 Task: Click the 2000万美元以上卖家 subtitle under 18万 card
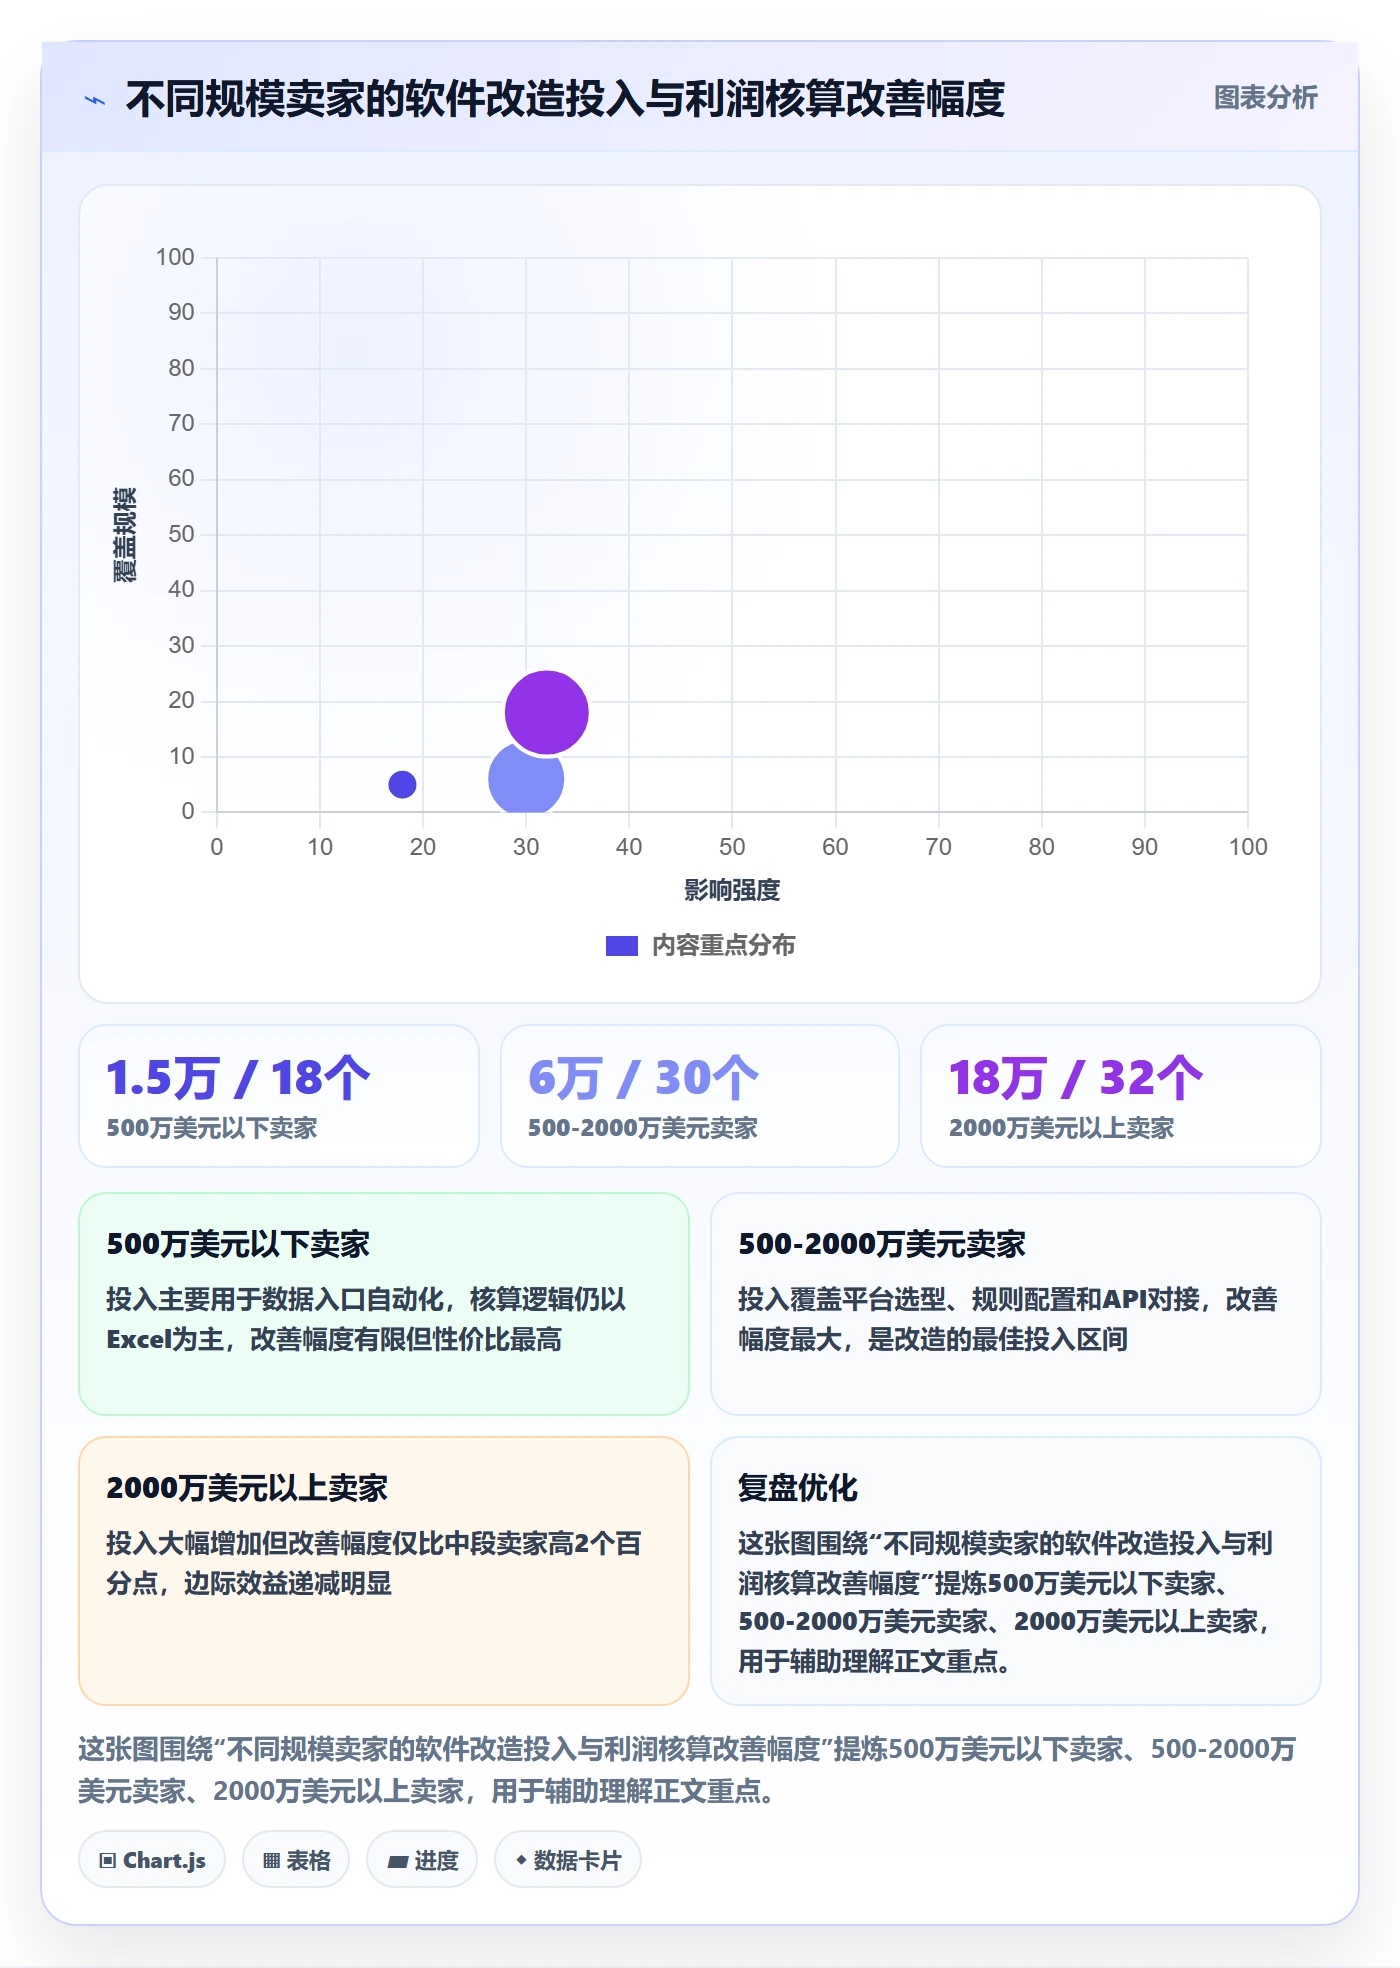click(1060, 1128)
